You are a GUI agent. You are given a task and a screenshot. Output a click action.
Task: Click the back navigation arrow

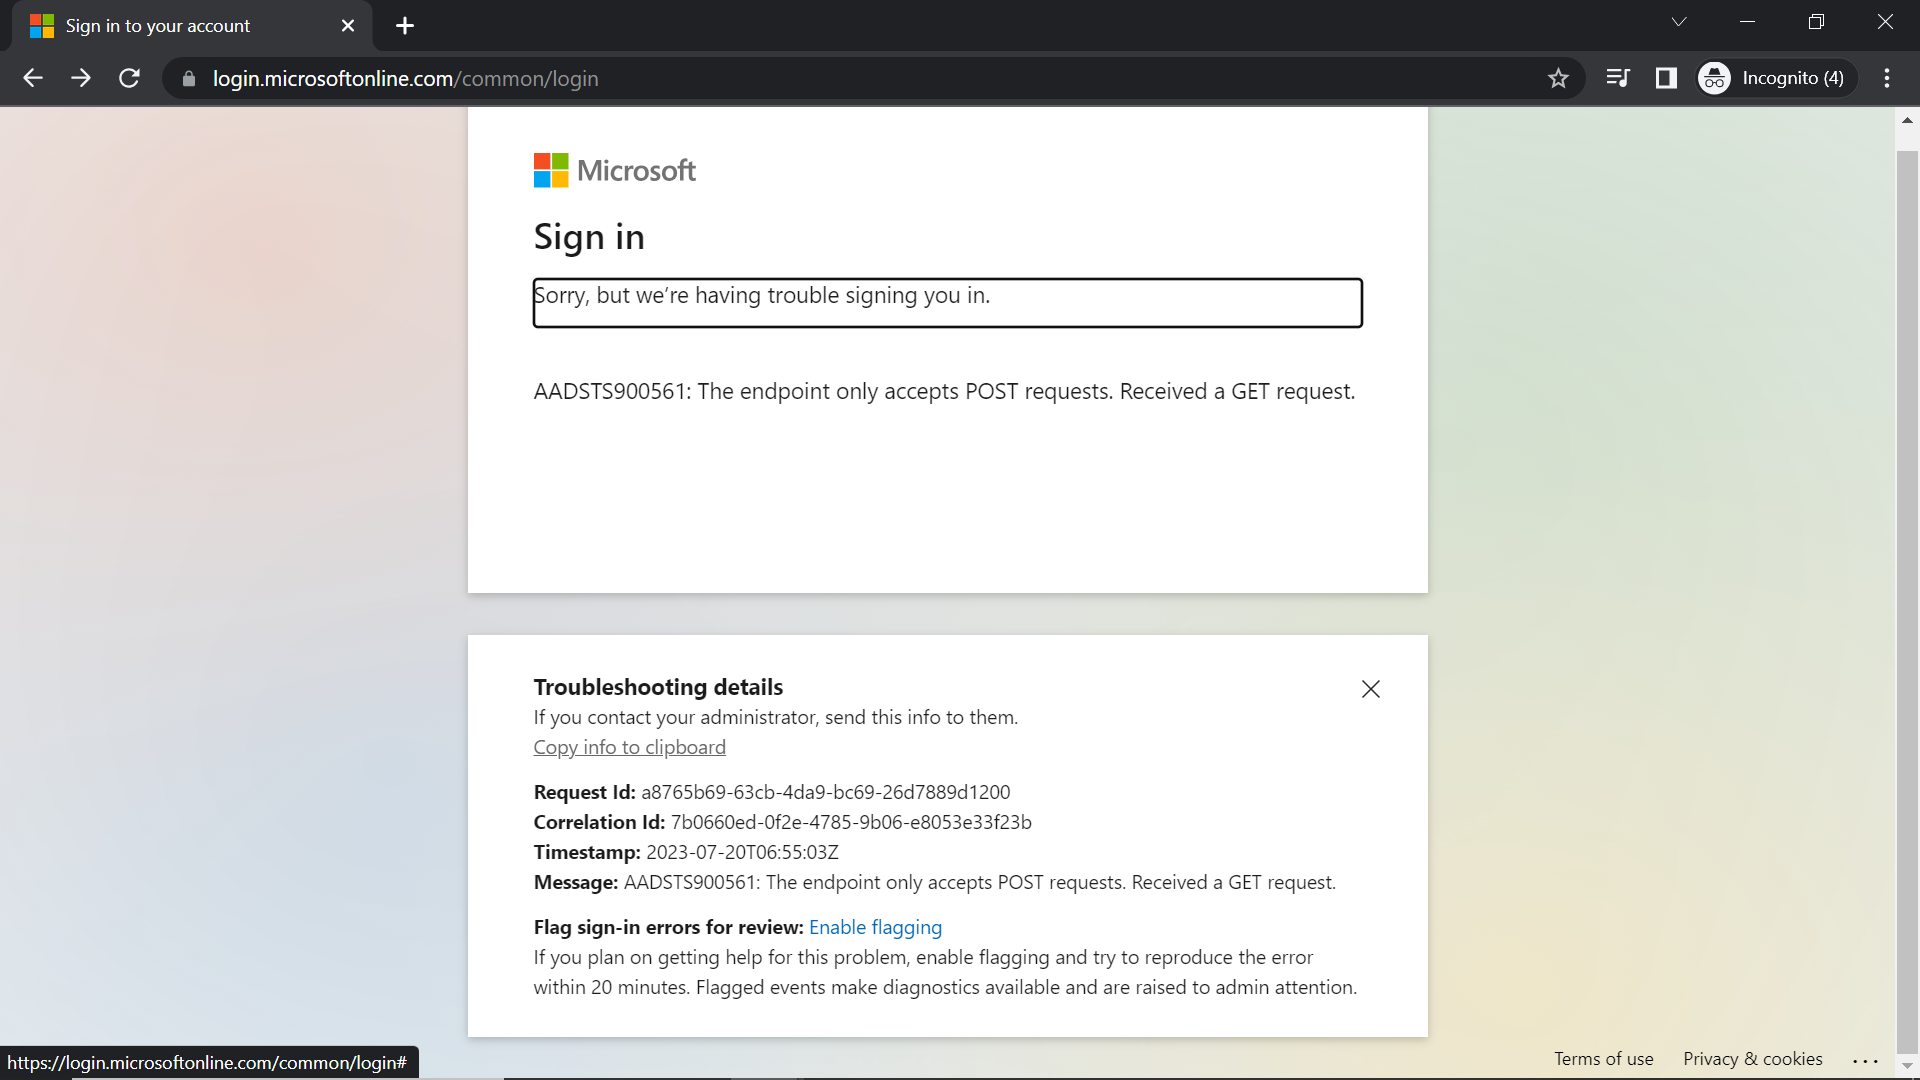[x=33, y=78]
